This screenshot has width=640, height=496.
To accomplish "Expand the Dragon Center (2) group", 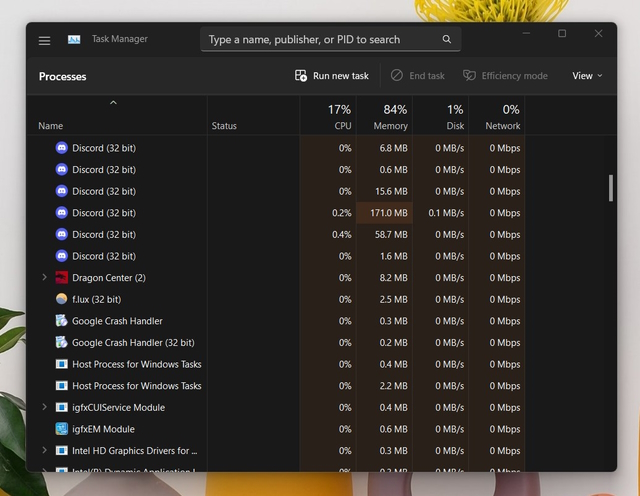I will point(44,278).
